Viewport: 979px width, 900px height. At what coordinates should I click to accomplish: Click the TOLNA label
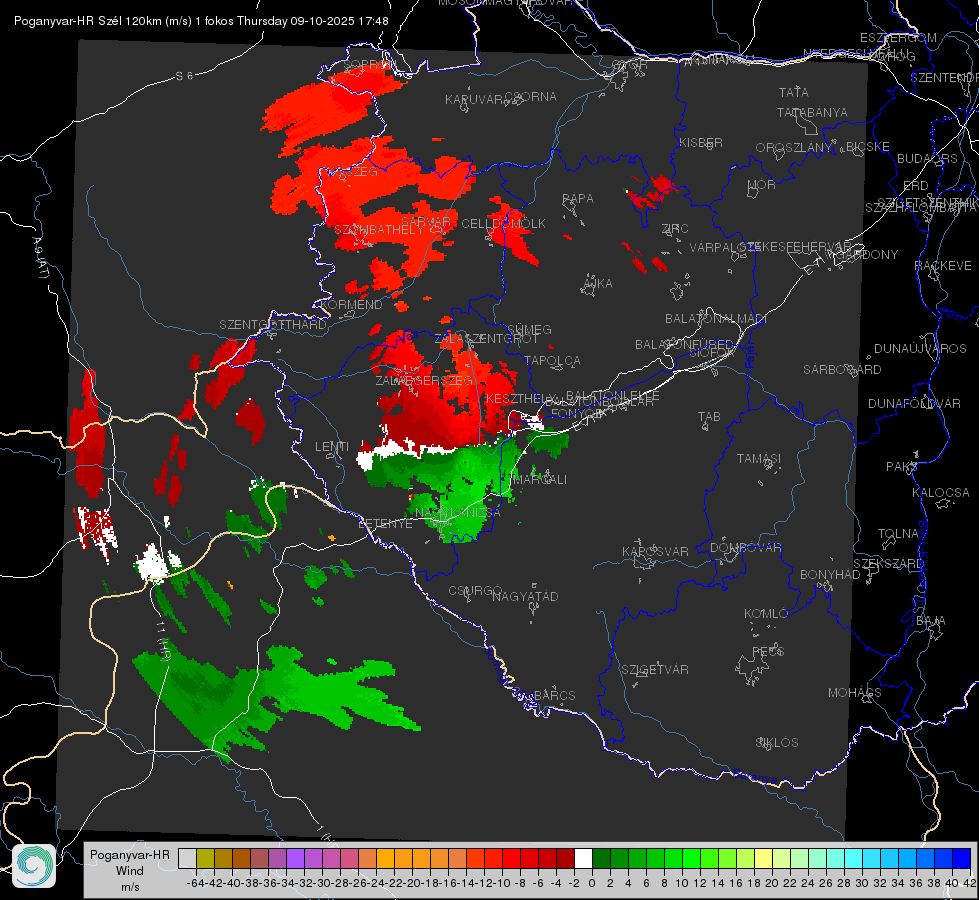click(x=898, y=533)
